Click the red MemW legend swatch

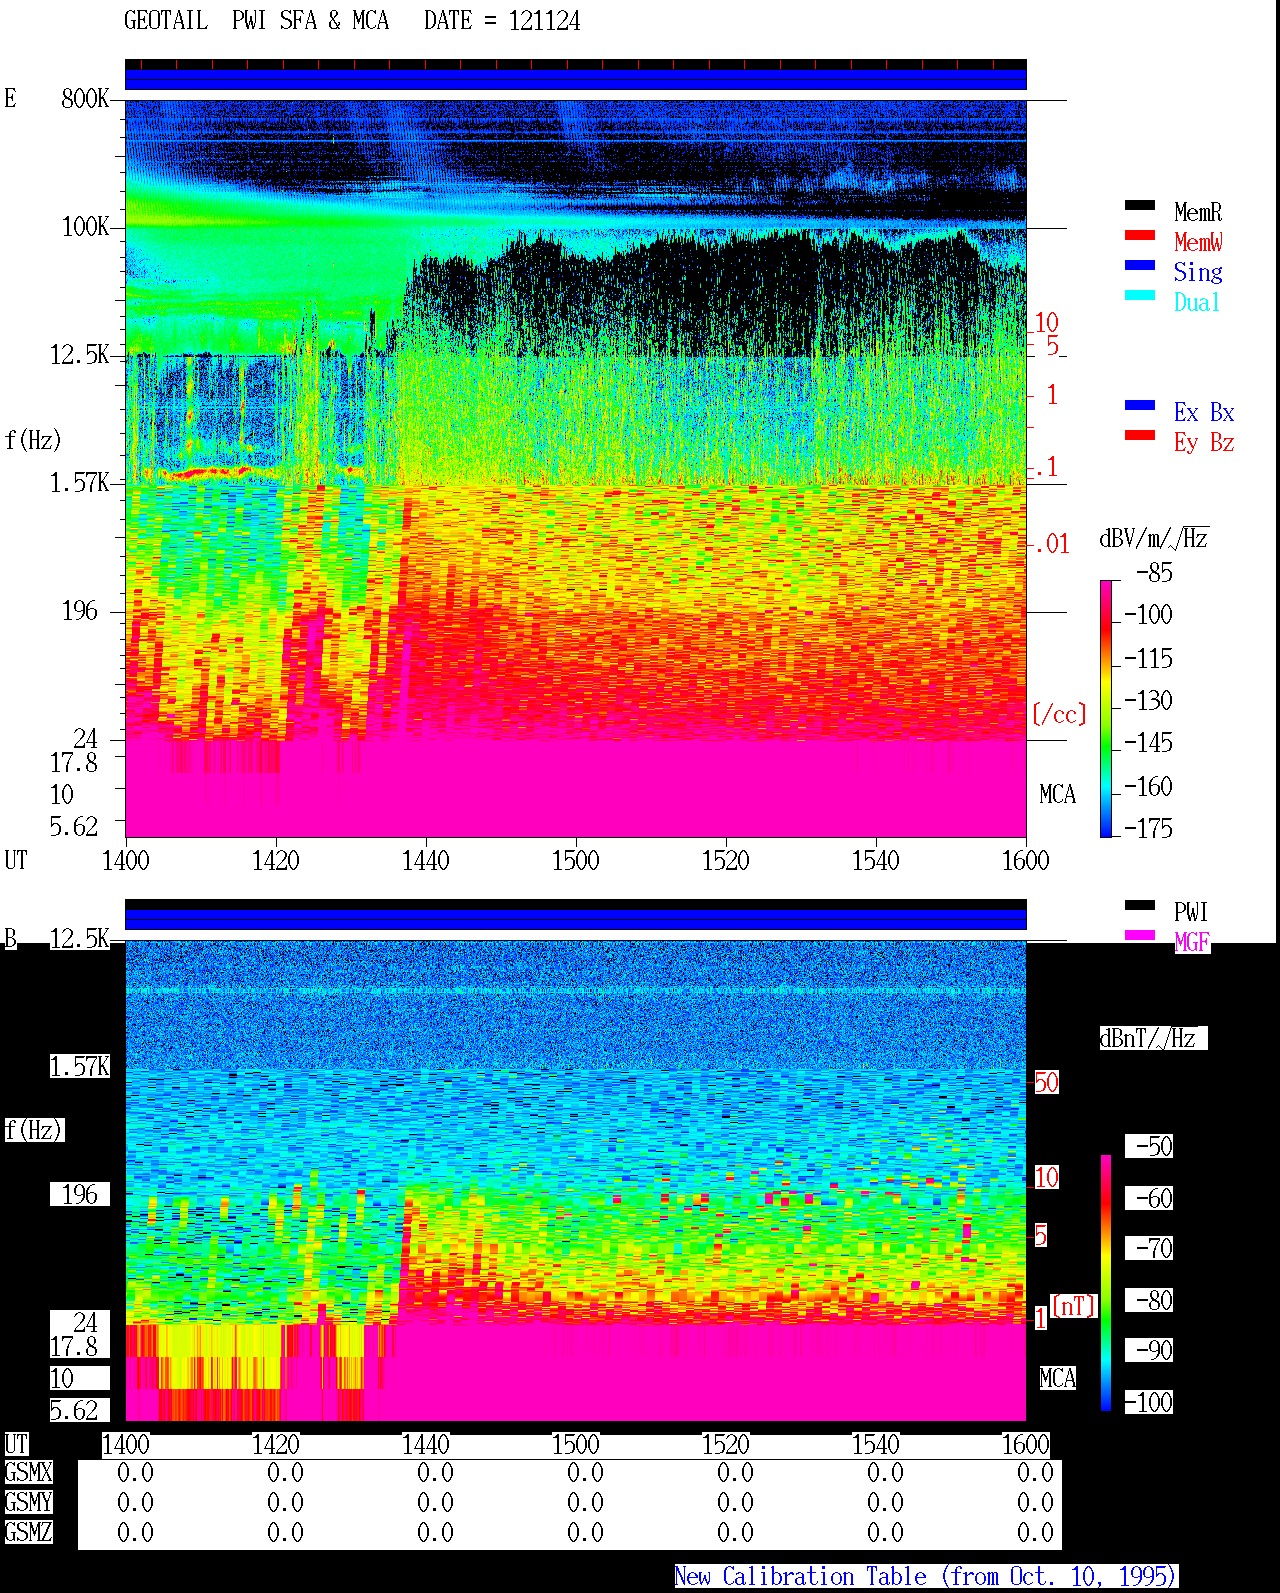[1140, 235]
